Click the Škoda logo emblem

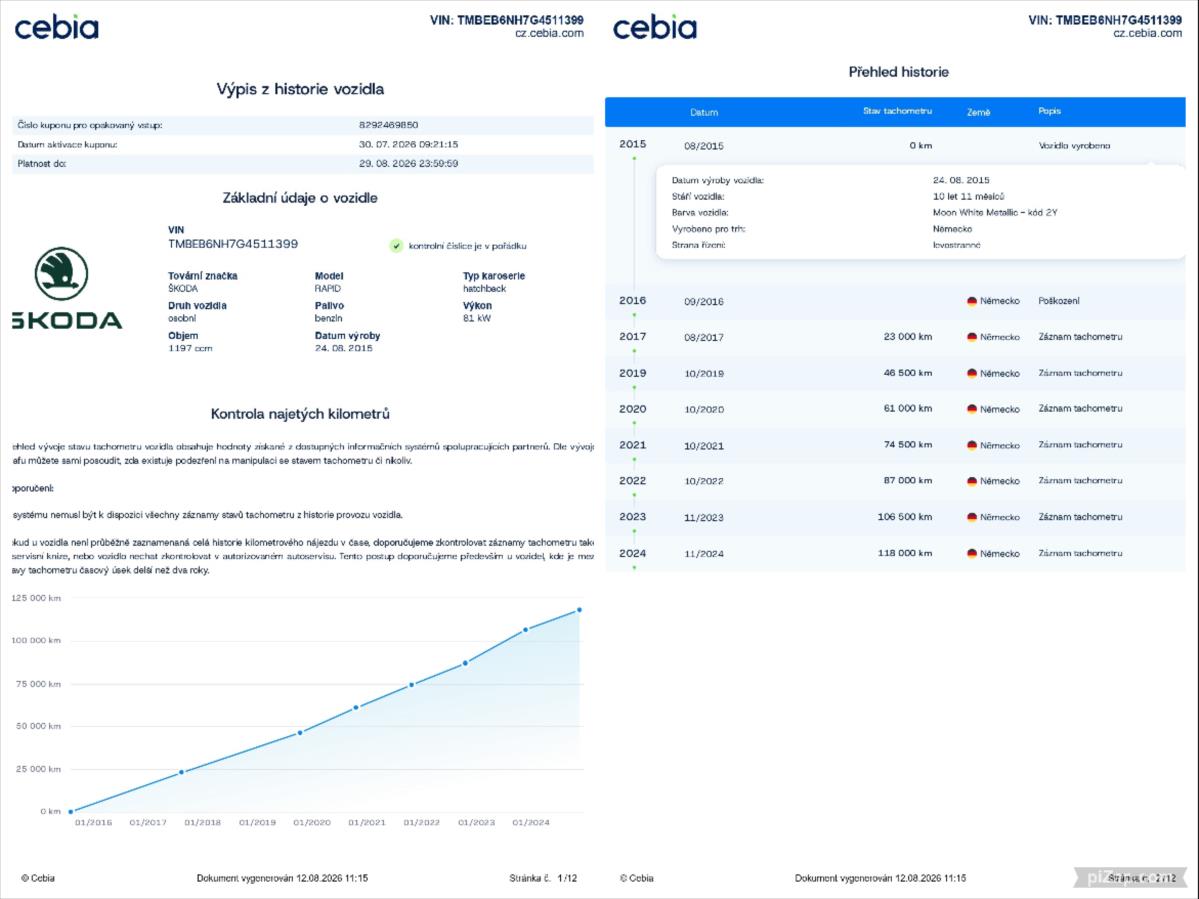pyautogui.click(x=61, y=274)
